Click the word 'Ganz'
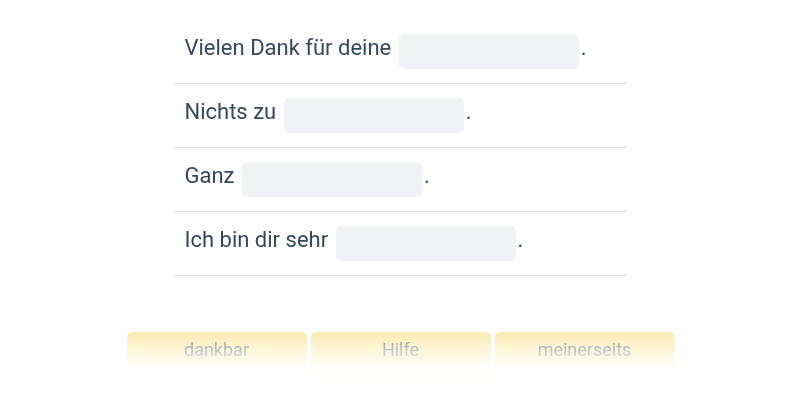The image size is (800, 400). point(209,177)
